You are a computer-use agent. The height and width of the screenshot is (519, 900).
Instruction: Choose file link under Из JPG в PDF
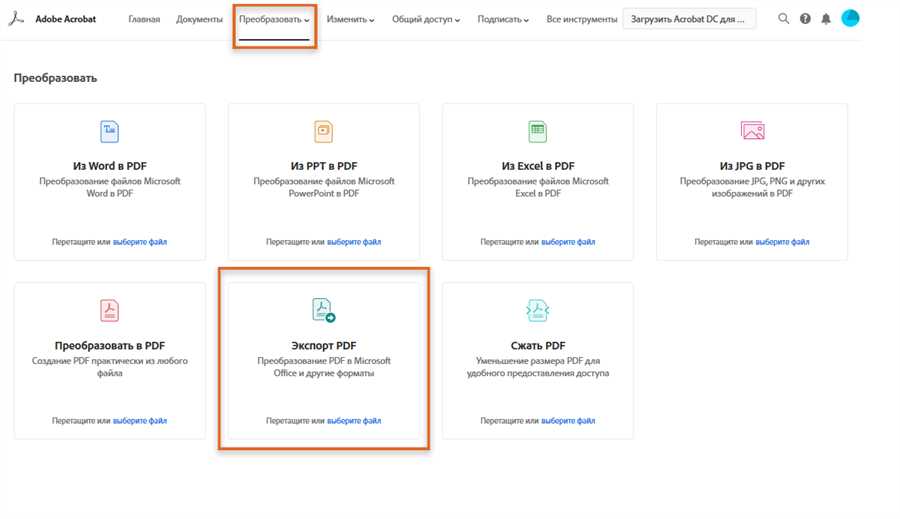click(782, 242)
